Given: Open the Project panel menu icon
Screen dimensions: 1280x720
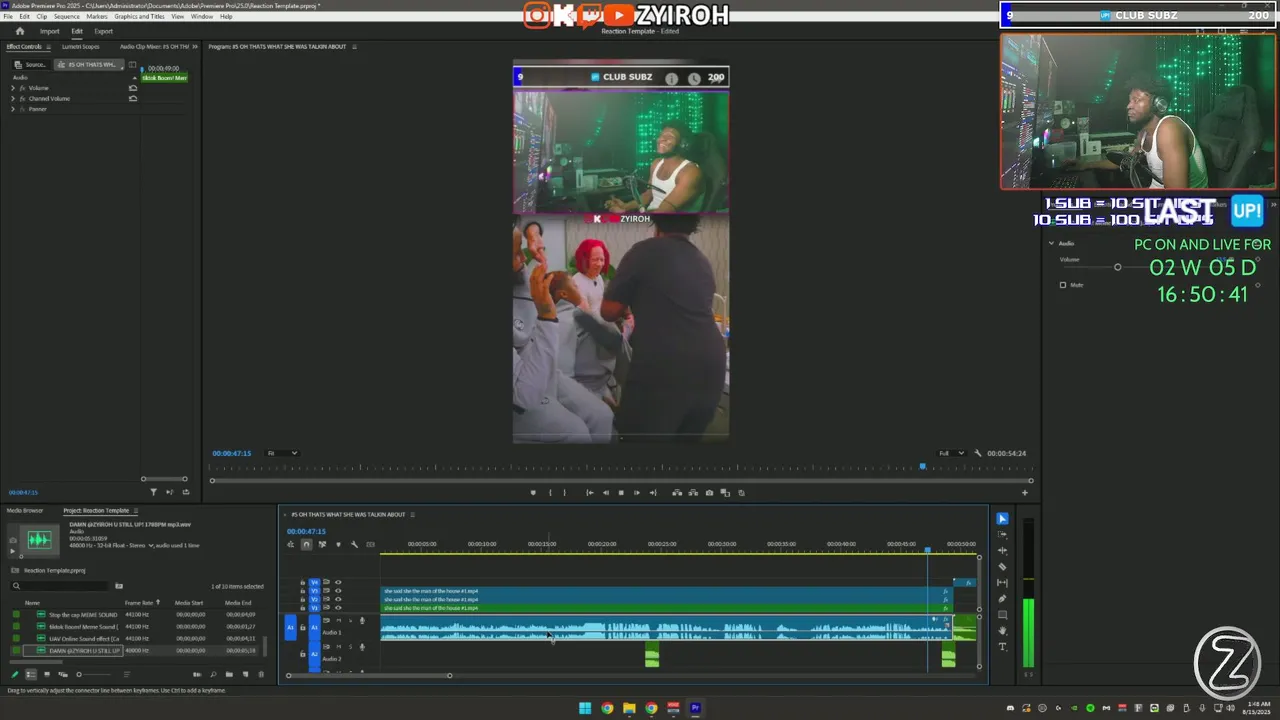Looking at the screenshot, I should click(x=136, y=511).
